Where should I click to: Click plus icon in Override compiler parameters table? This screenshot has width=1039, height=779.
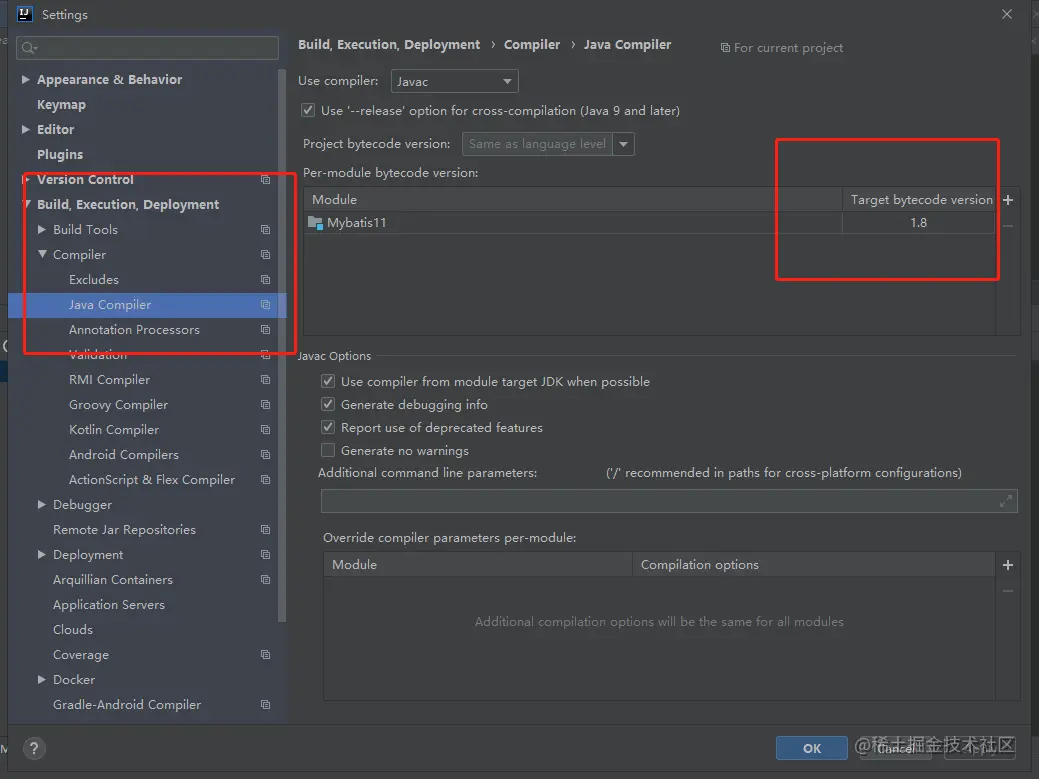point(1007,565)
